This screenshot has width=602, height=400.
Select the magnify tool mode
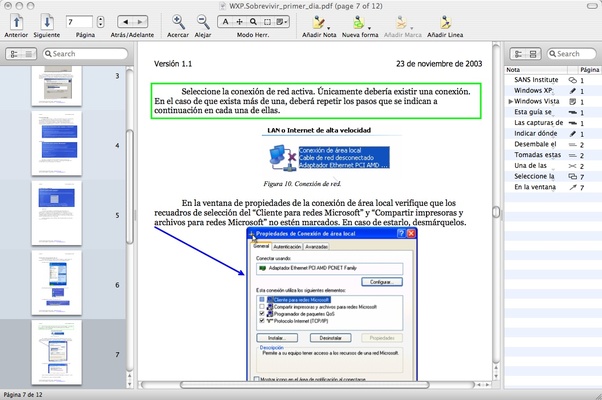click(253, 22)
